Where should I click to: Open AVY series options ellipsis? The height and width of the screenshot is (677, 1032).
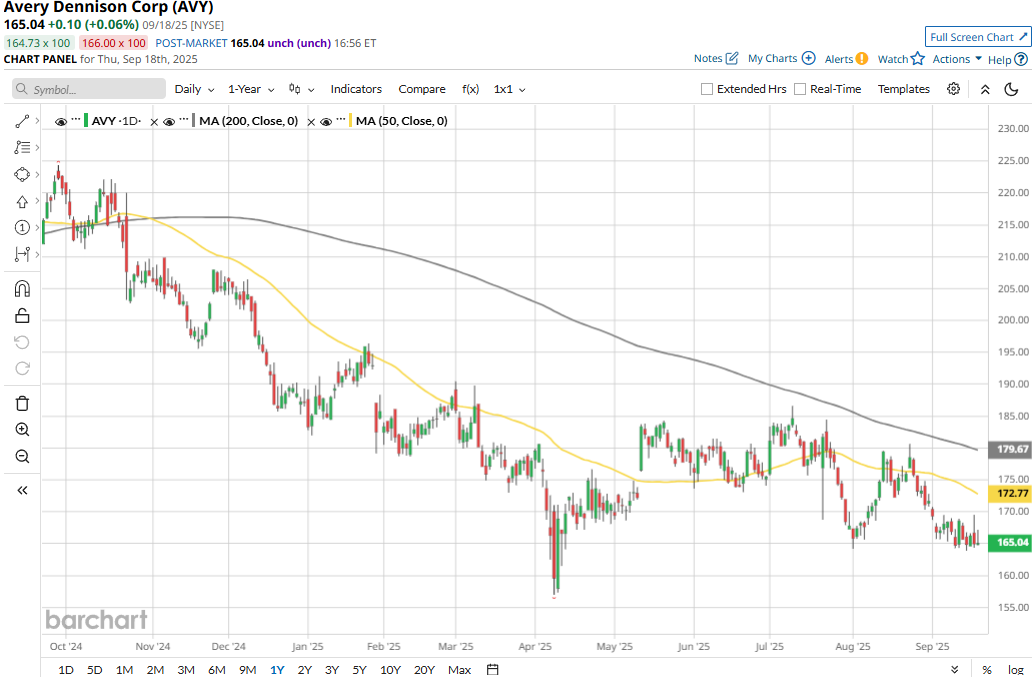76,120
